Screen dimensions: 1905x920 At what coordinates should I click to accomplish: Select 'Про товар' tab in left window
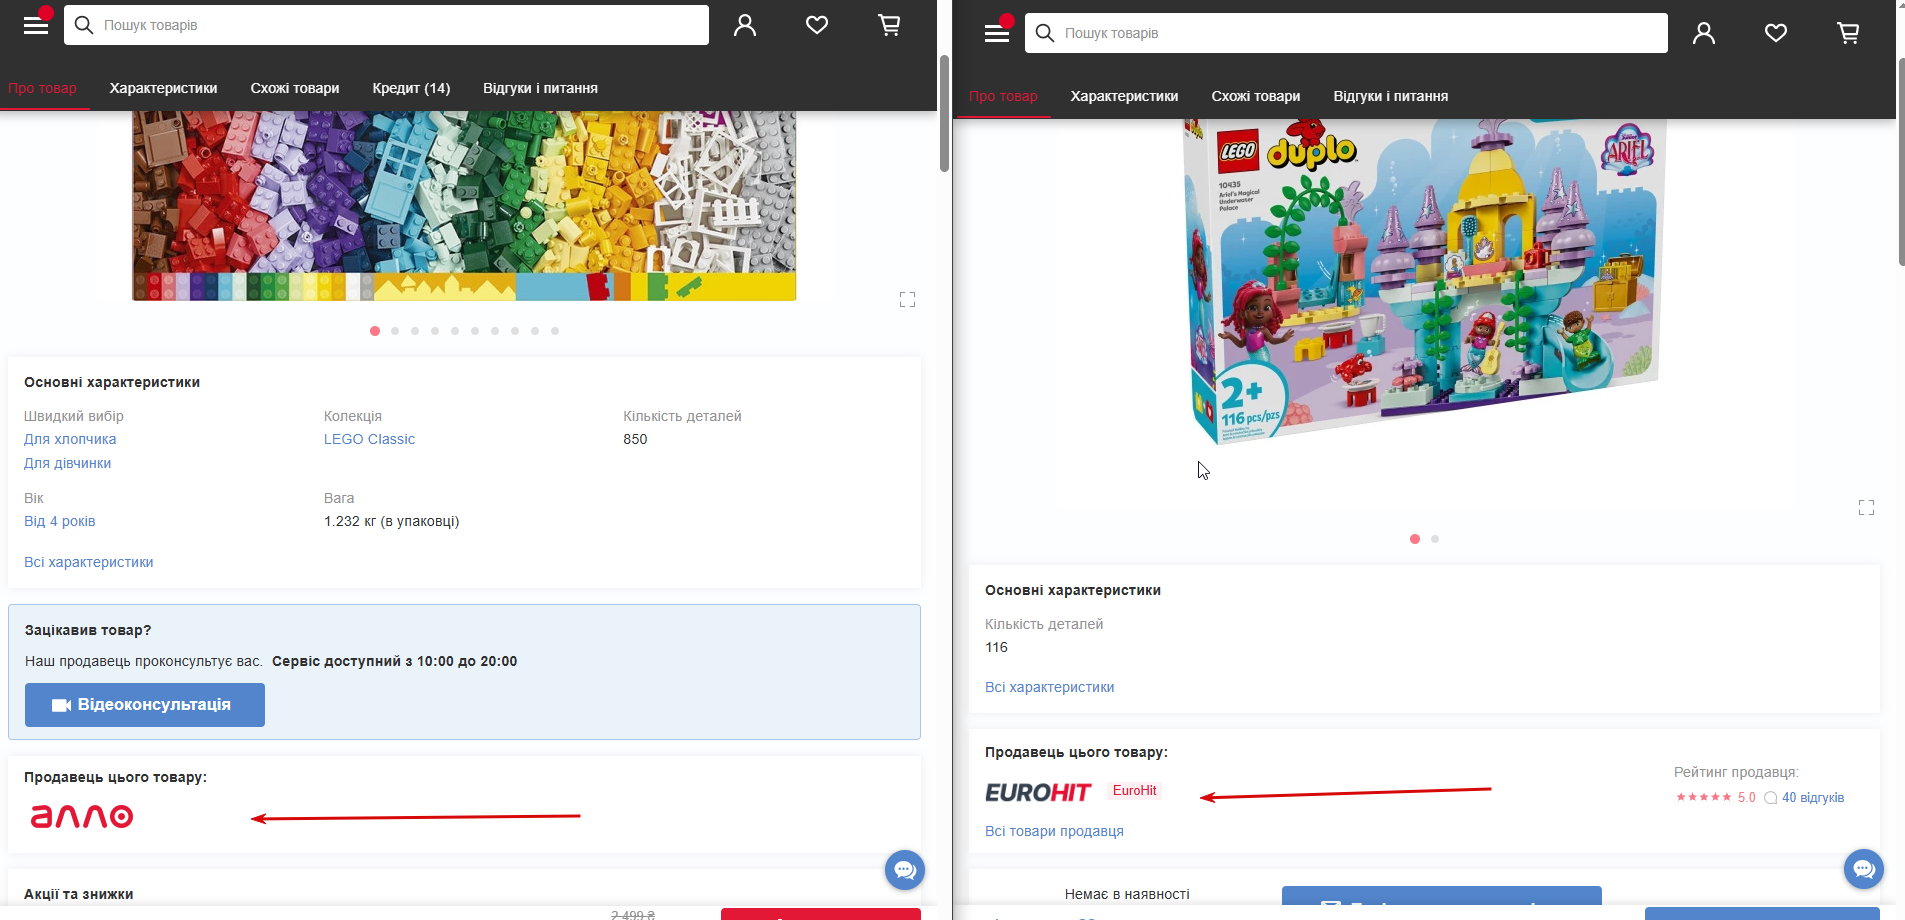coord(42,88)
